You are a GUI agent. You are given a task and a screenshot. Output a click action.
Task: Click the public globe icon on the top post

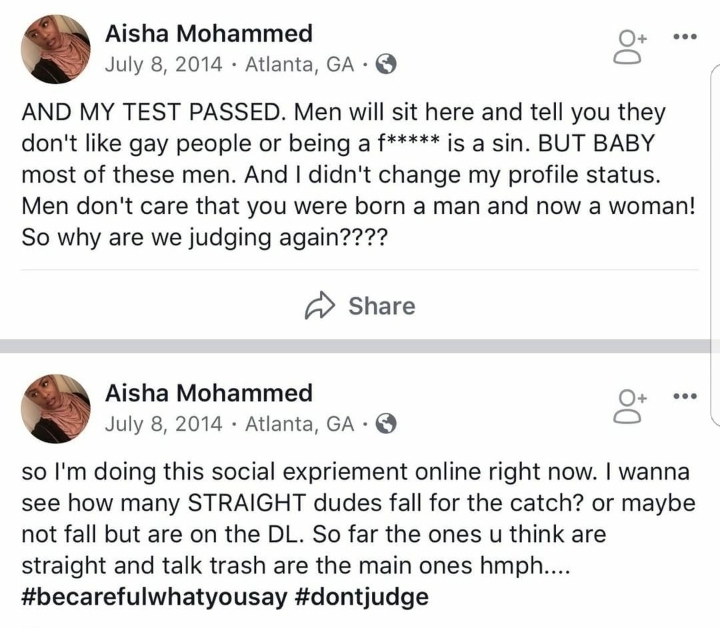(385, 65)
